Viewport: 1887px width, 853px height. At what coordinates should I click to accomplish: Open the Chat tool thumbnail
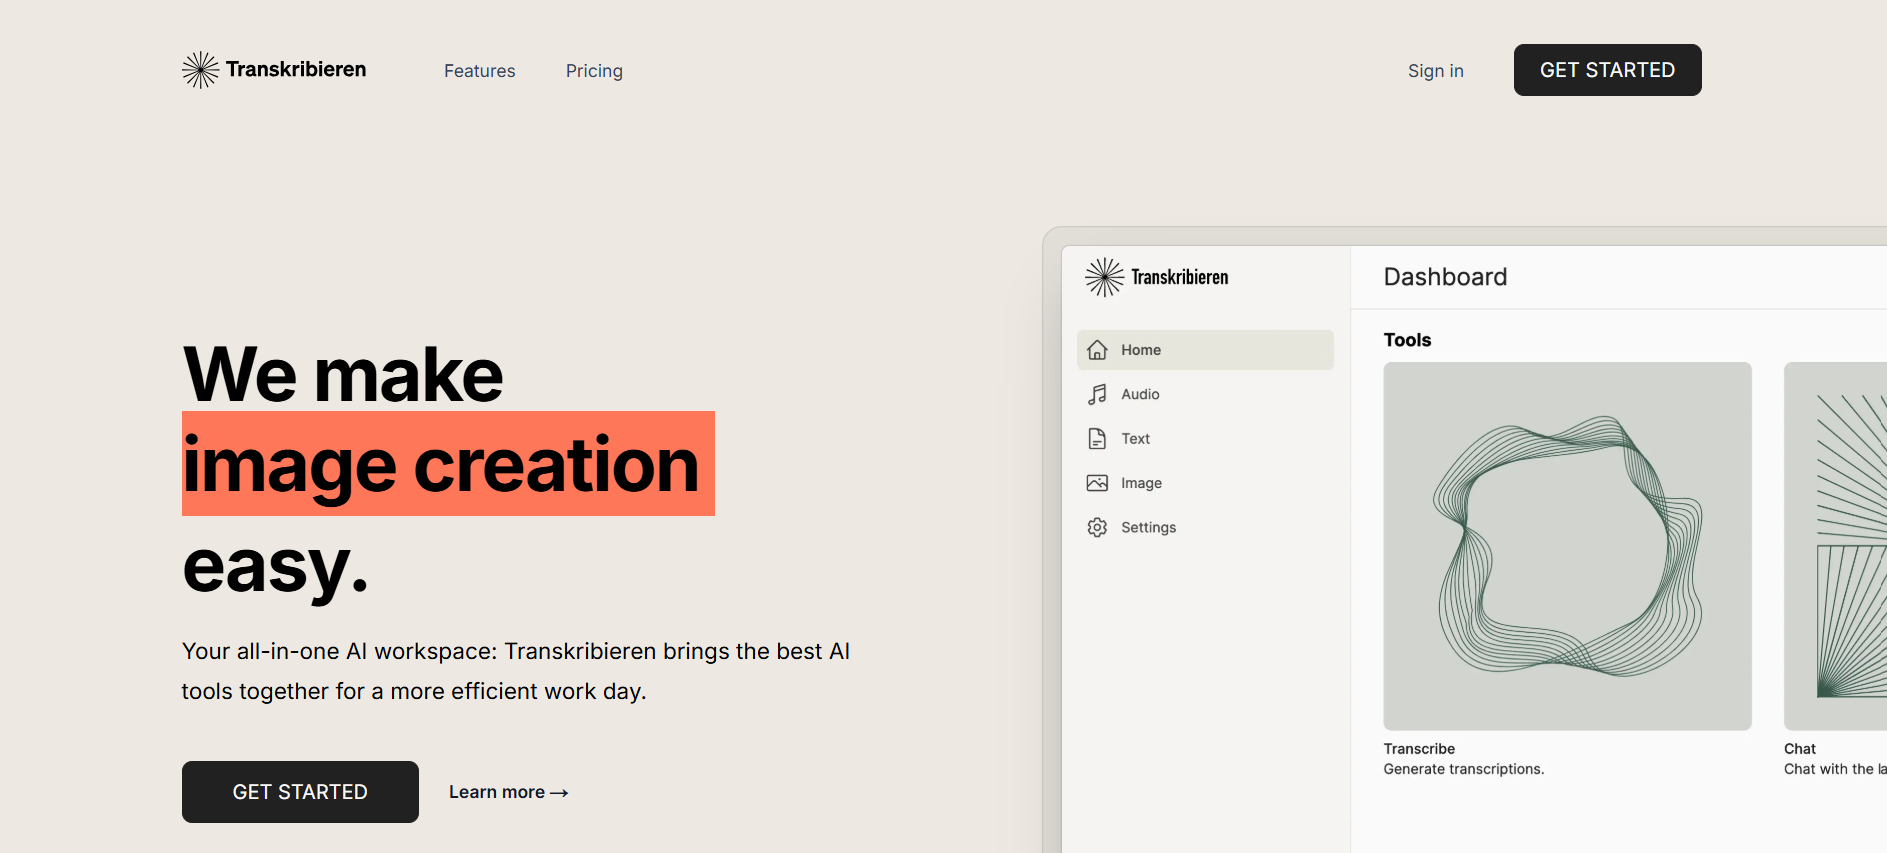(x=1835, y=546)
